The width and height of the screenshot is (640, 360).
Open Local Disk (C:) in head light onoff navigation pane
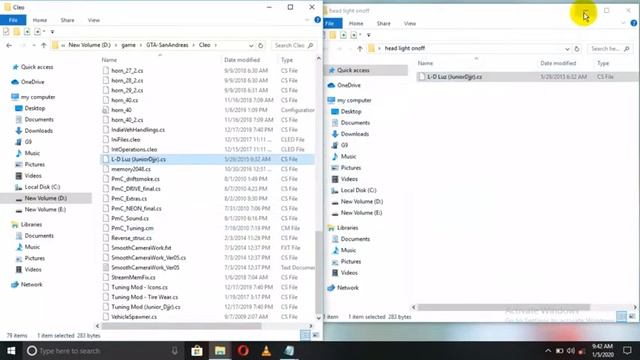click(358, 190)
